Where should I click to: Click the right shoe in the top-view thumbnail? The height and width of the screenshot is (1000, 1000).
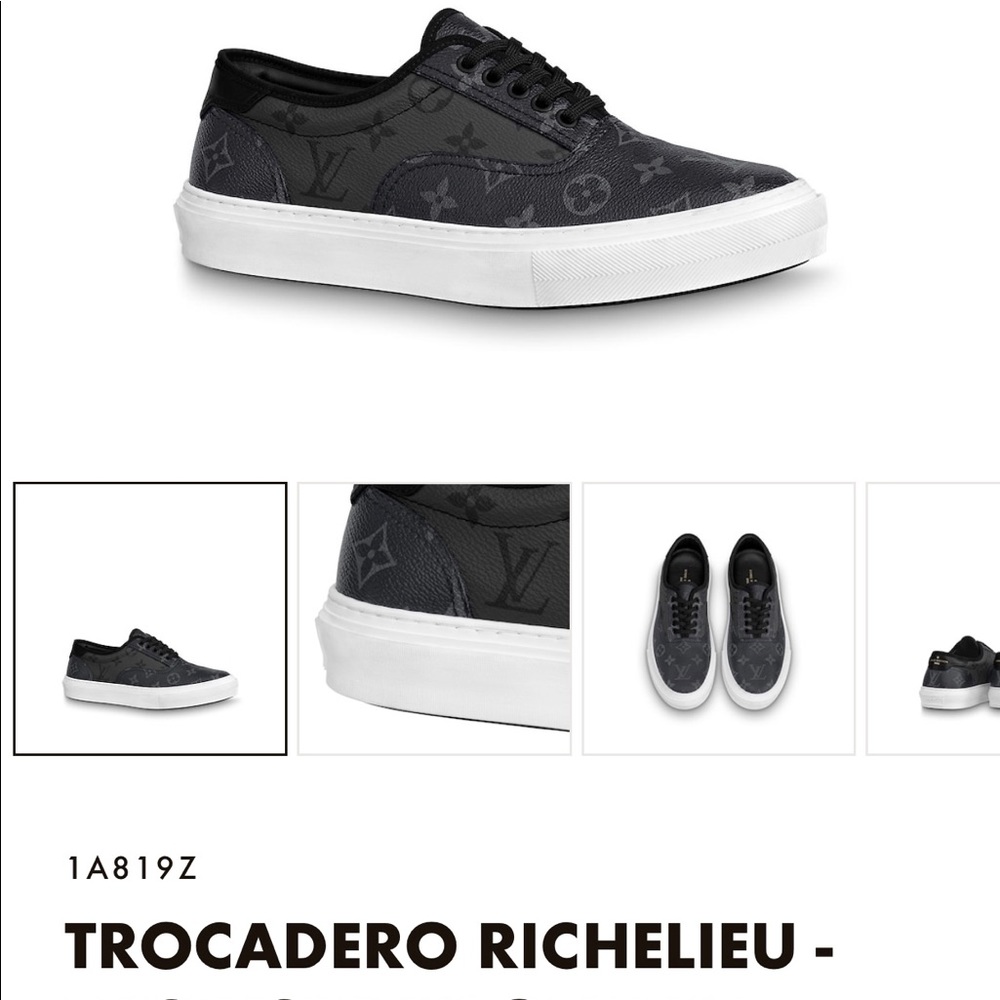[757, 622]
